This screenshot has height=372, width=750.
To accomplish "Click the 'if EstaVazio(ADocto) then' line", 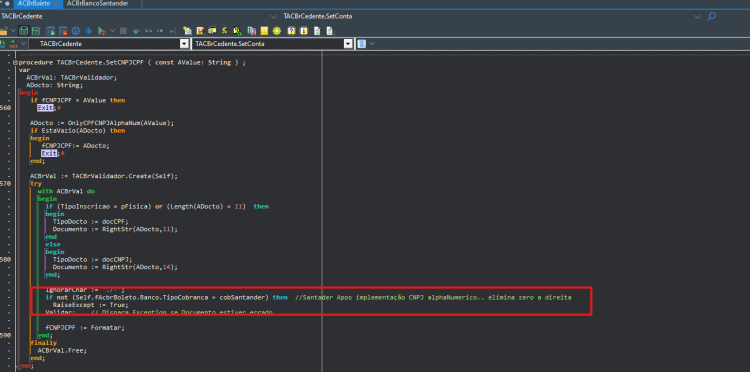I will tap(77, 130).
